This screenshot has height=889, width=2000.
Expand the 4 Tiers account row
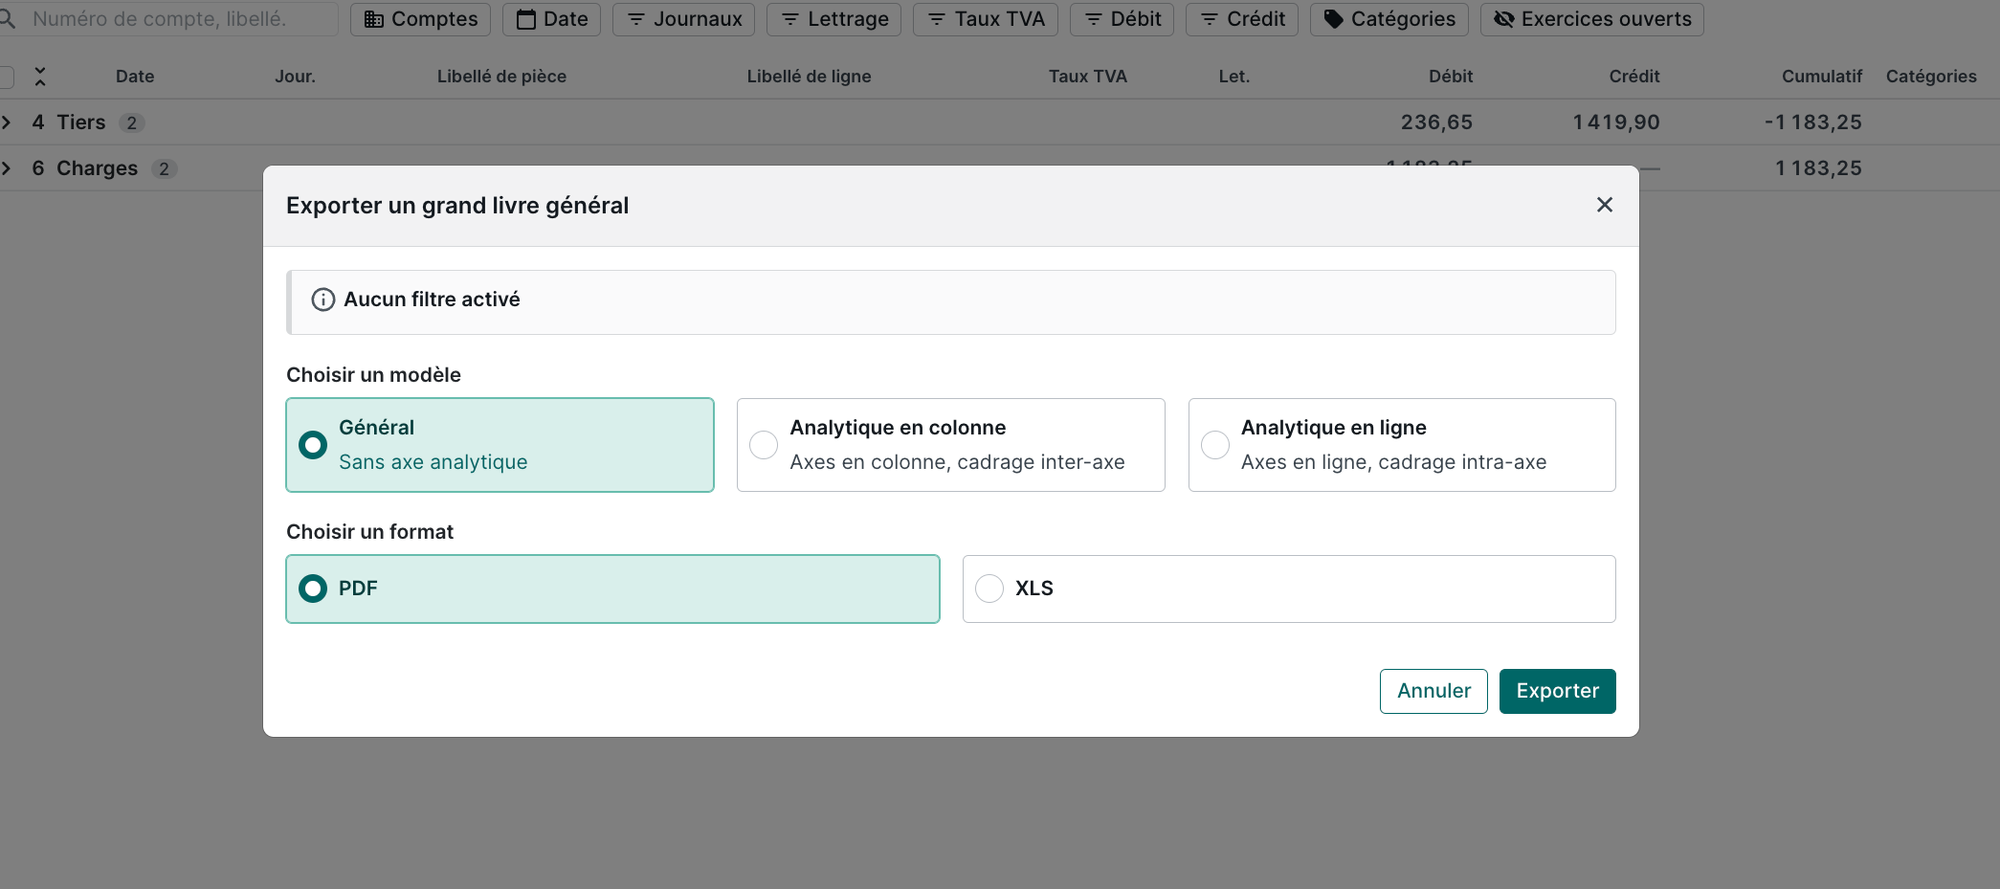coord(7,122)
